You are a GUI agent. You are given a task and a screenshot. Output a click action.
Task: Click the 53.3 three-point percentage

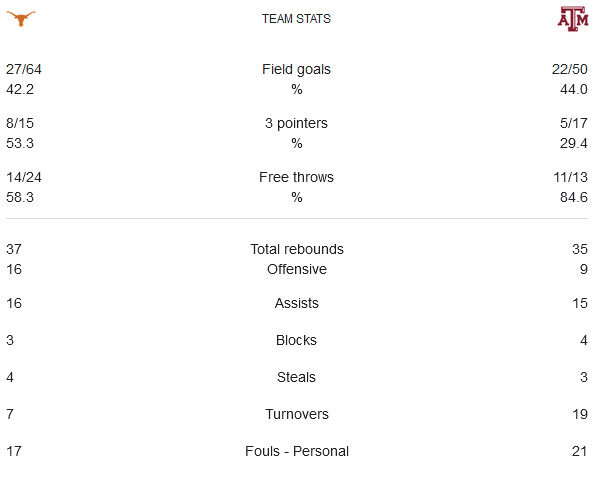20,143
